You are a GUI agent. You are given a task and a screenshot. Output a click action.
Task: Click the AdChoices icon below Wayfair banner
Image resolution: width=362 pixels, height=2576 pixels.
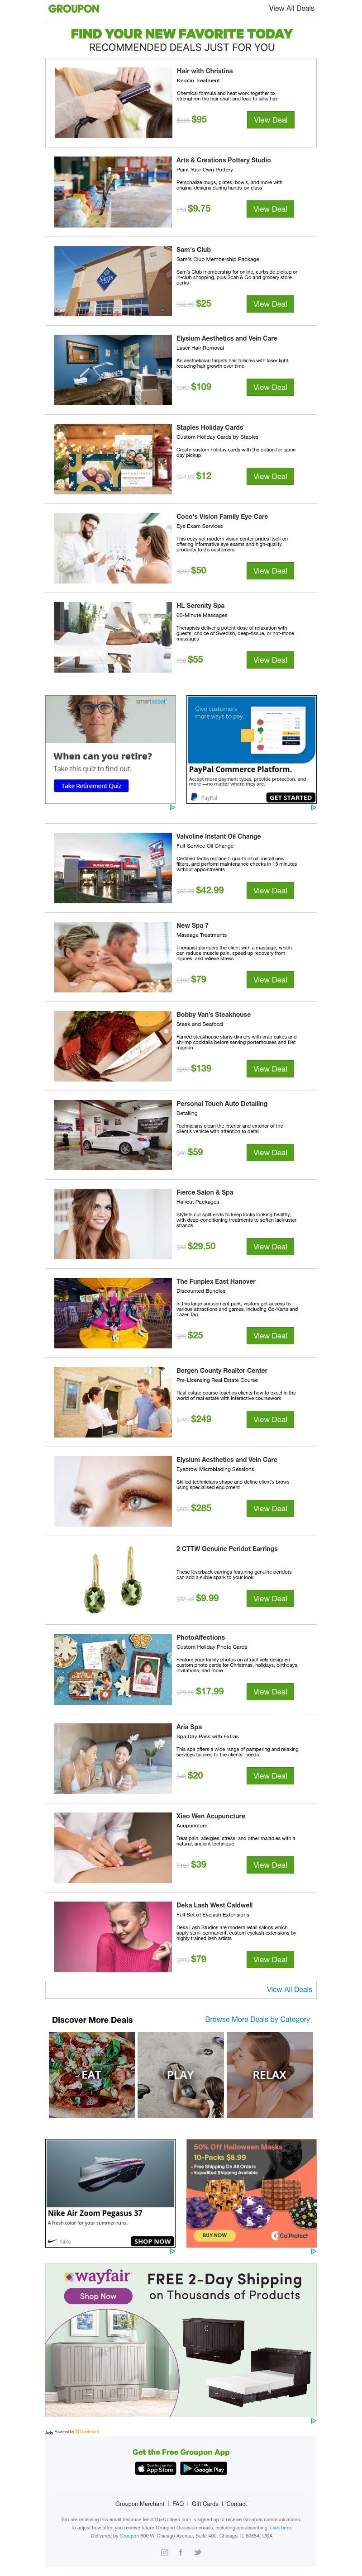pyautogui.click(x=313, y=2420)
